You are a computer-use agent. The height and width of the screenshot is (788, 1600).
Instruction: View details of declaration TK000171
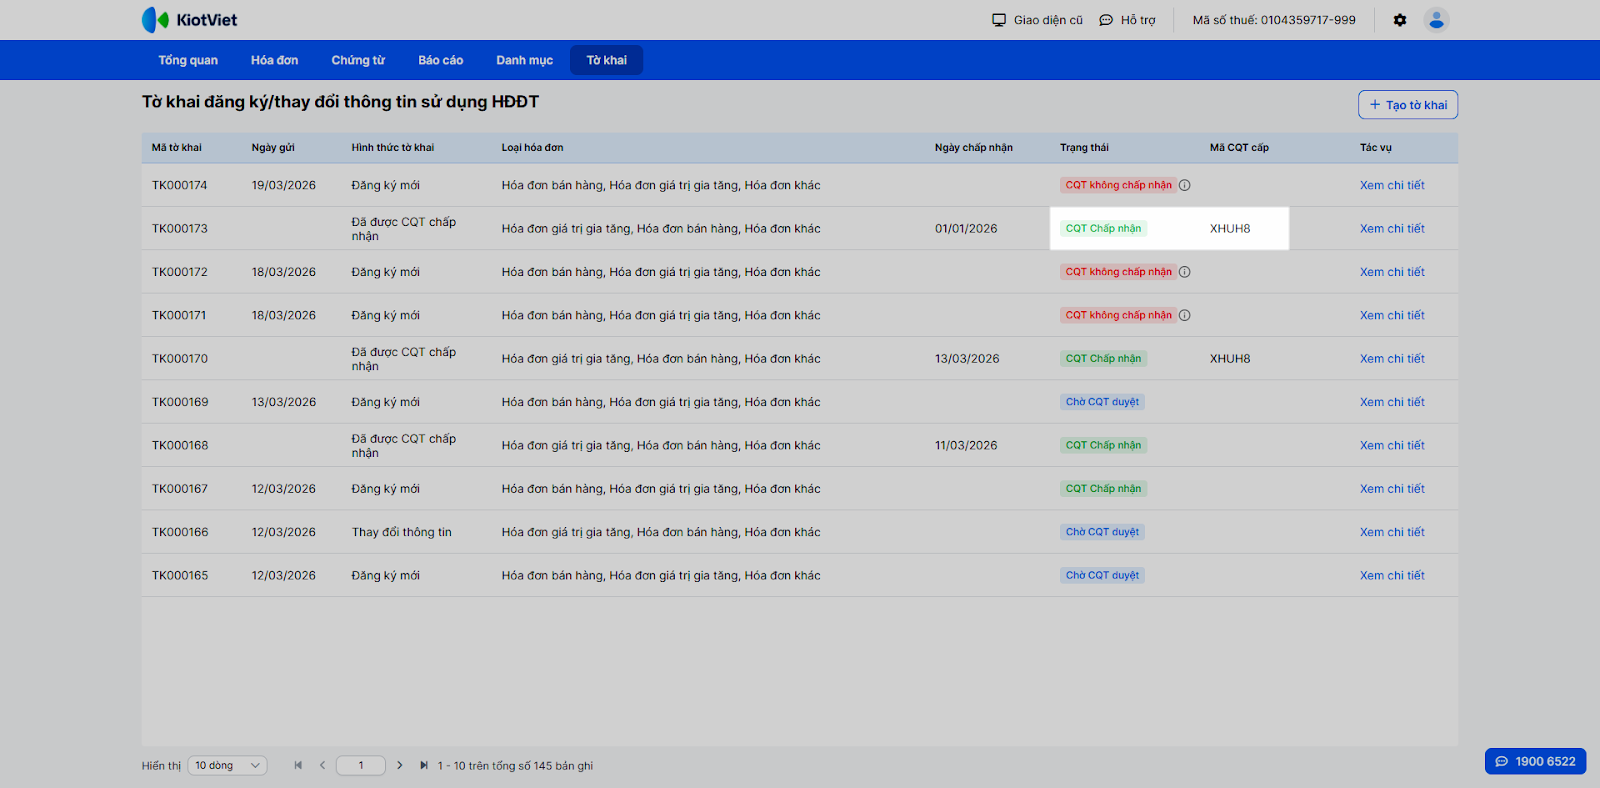pos(1392,315)
